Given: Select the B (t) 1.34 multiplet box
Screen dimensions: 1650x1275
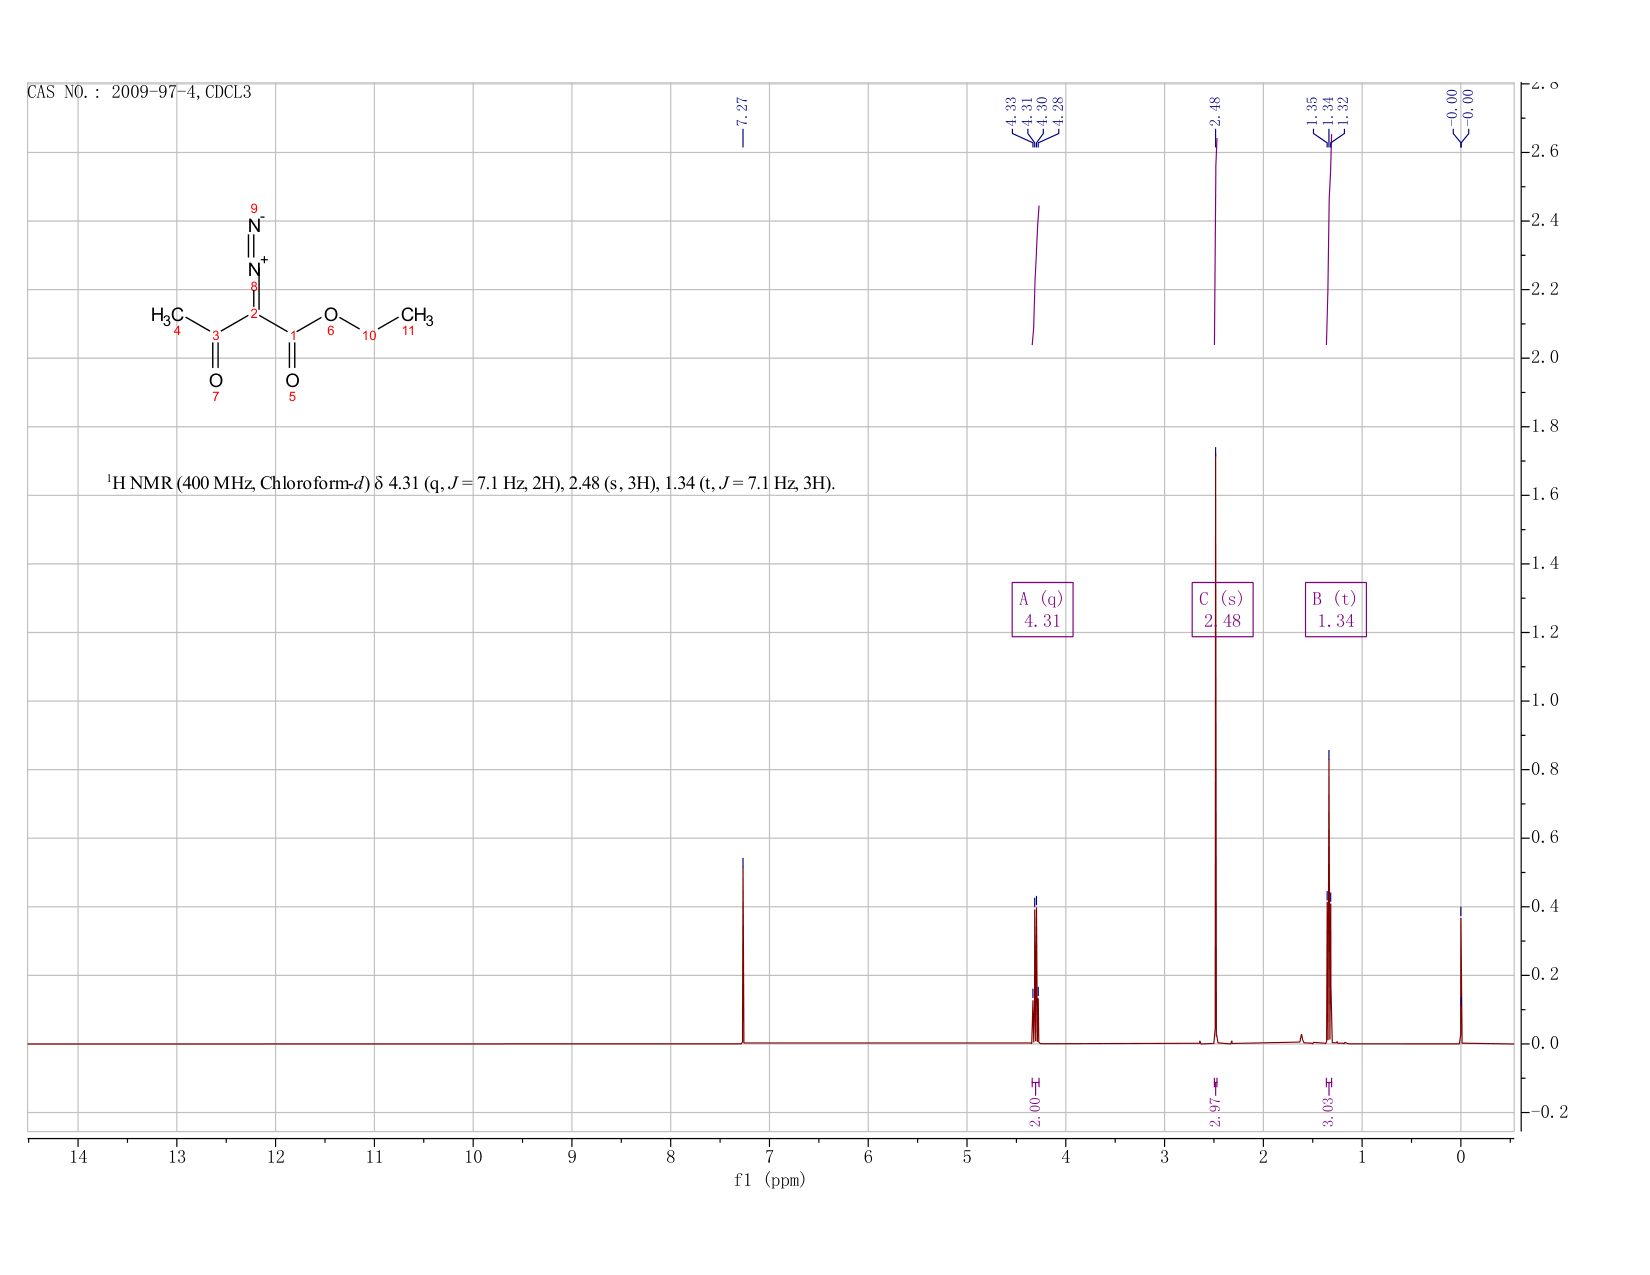Looking at the screenshot, I should tap(1336, 609).
